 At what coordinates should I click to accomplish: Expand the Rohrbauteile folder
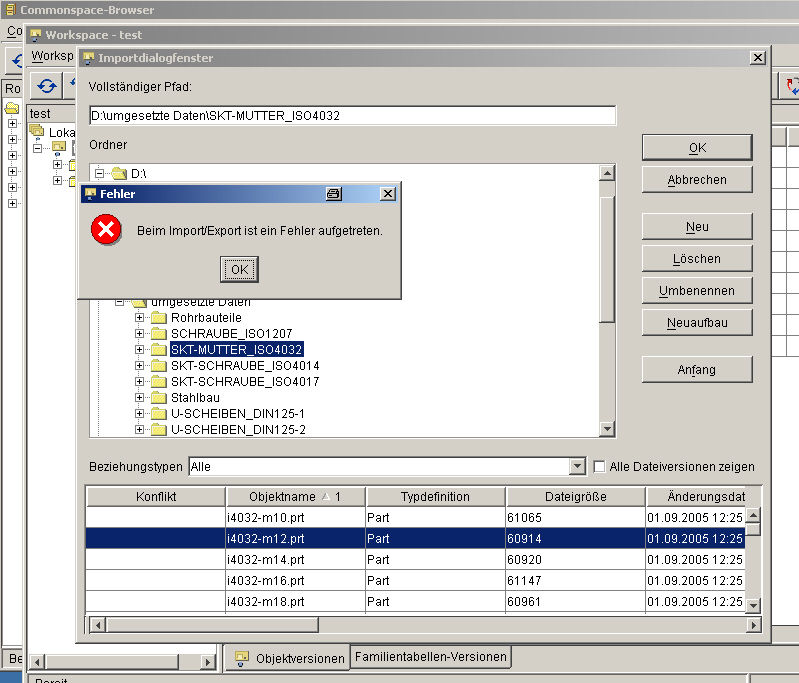(x=139, y=318)
